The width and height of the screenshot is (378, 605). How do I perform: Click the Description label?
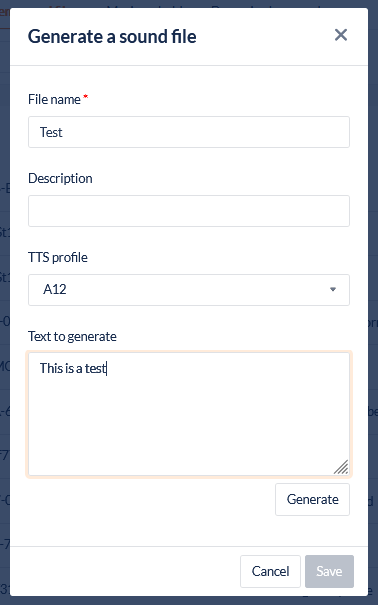(60, 179)
